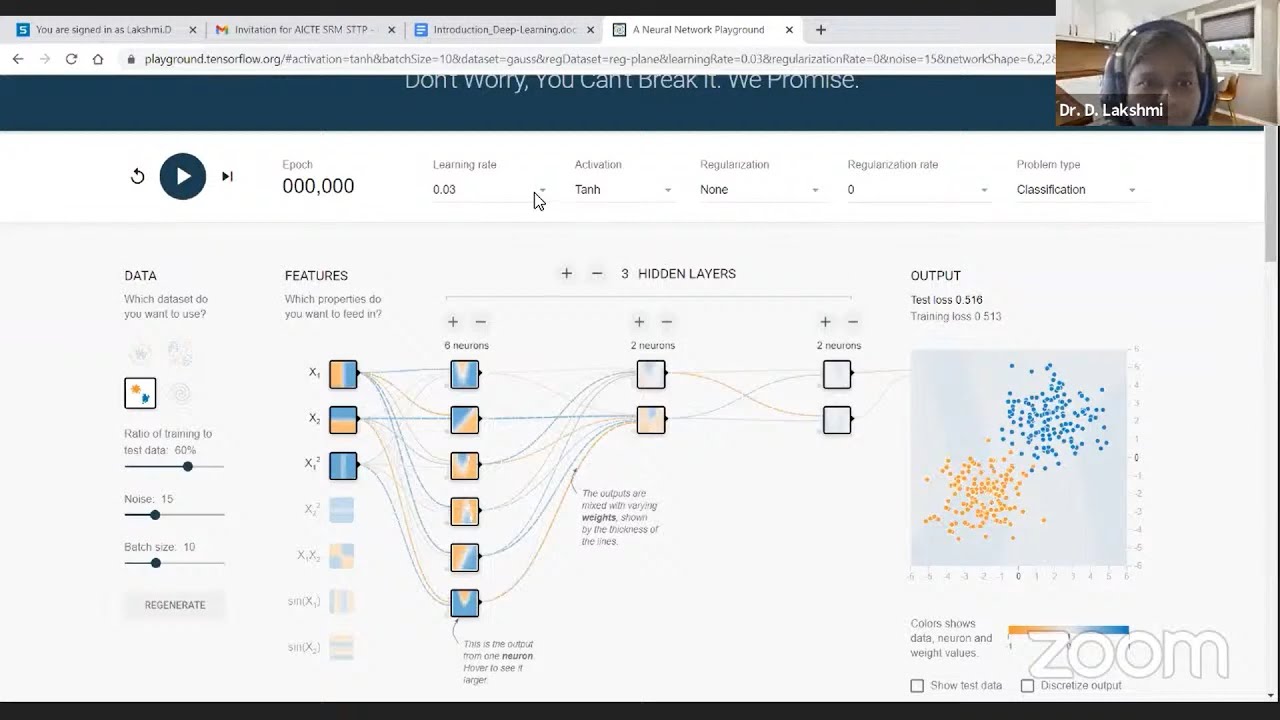Viewport: 1280px width, 720px height.
Task: Toggle the X1 input feature
Action: 343,374
